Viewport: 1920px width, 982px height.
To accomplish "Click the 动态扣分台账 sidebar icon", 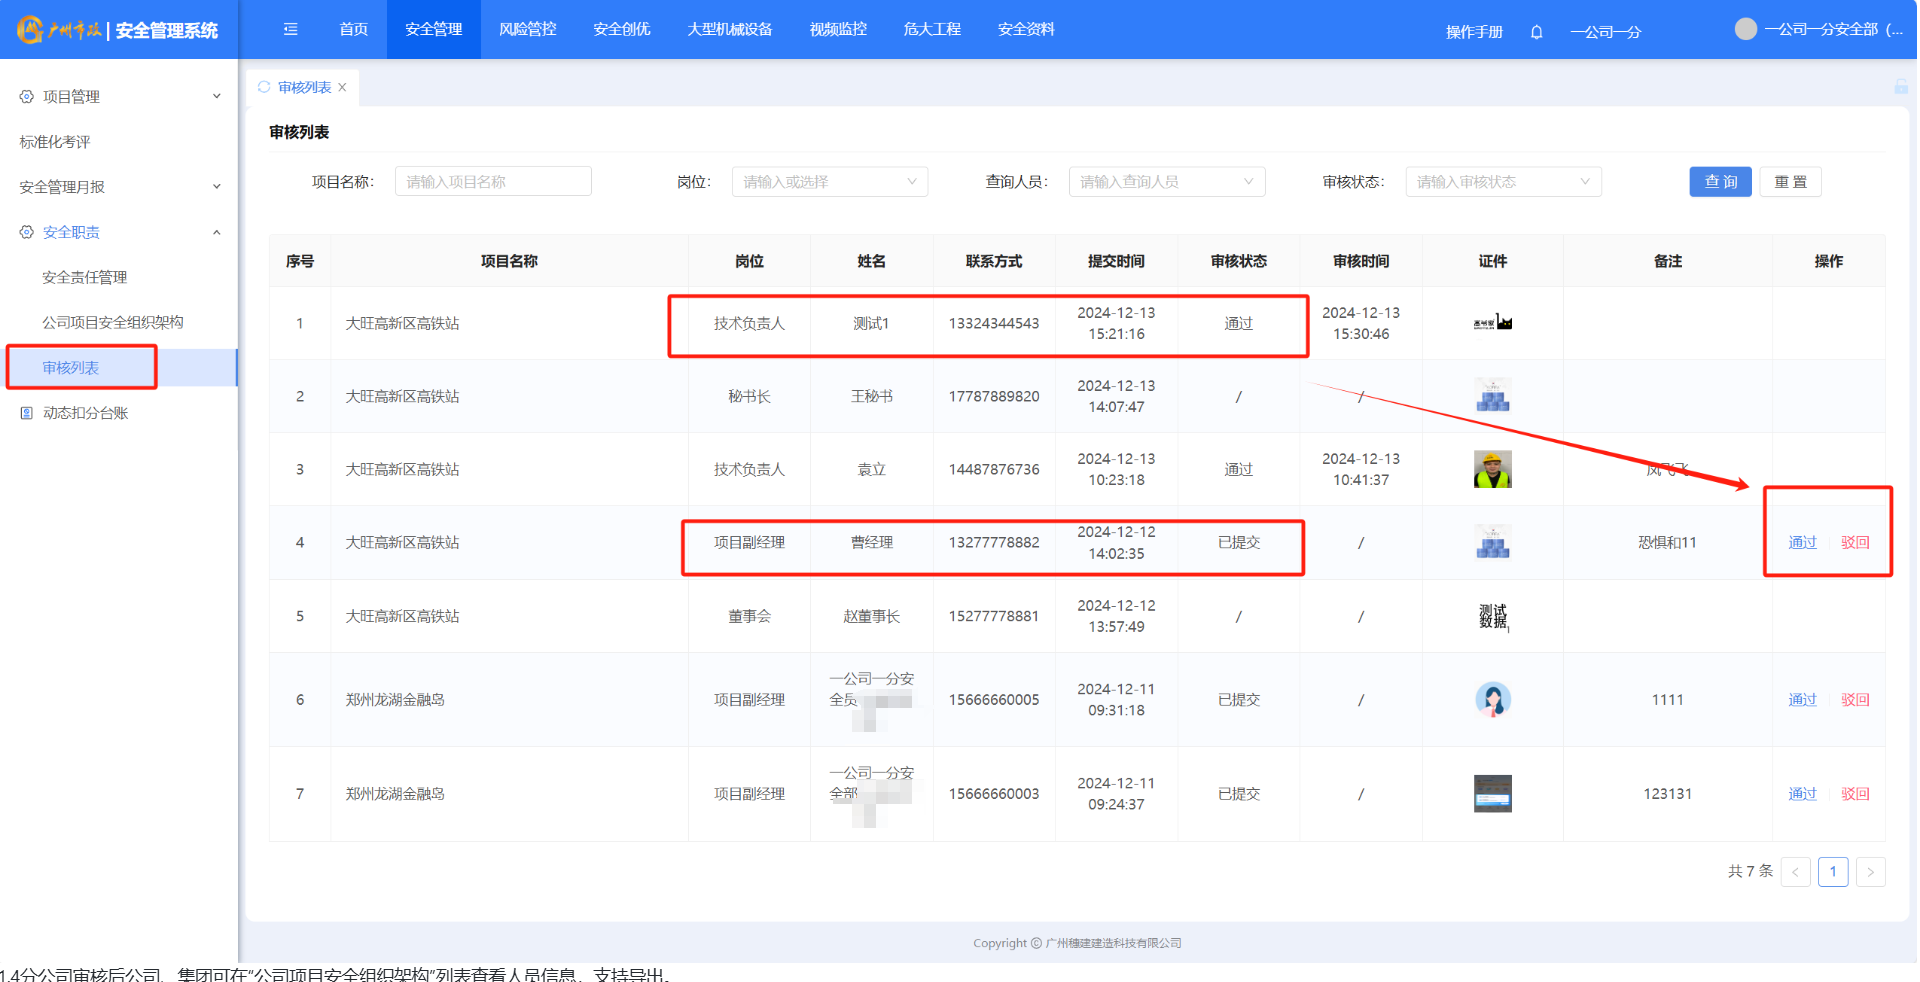I will click(27, 413).
